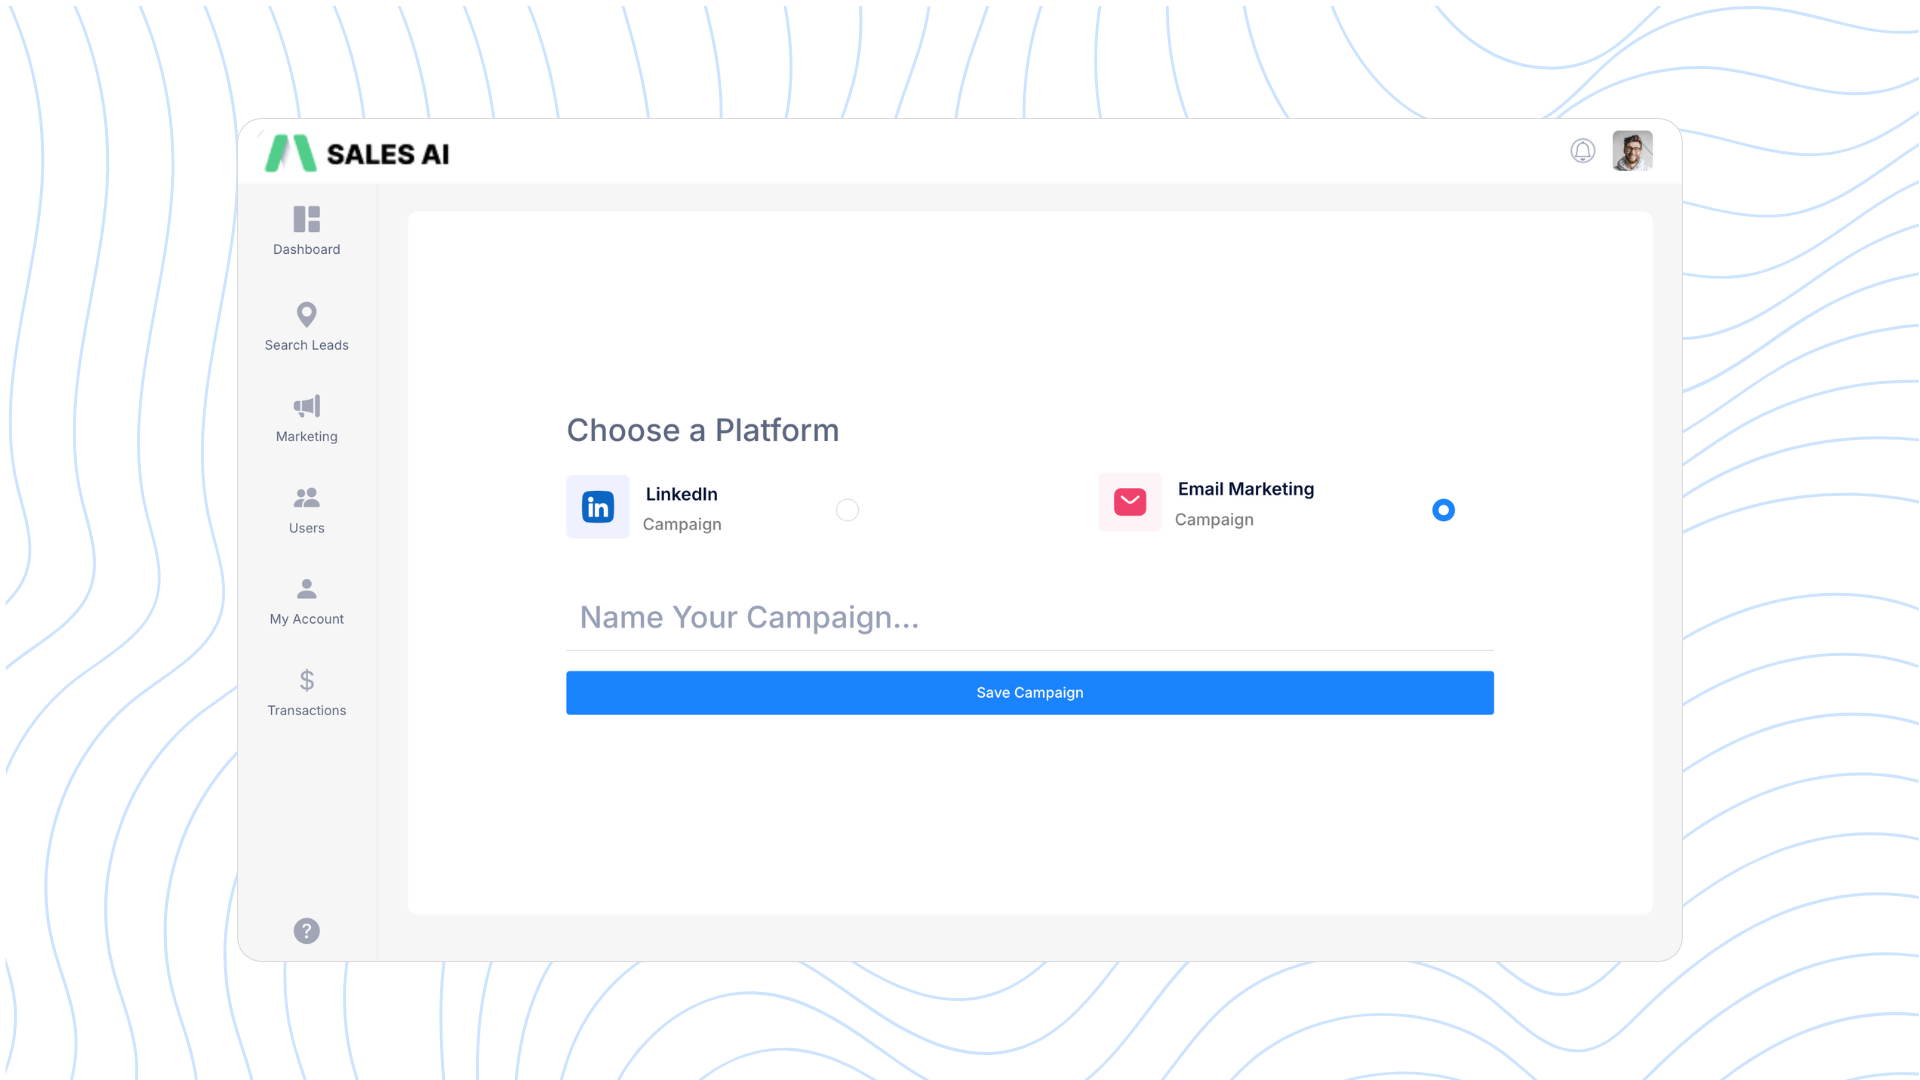The width and height of the screenshot is (1920, 1080).
Task: Click the LinkedIn logo icon
Action: pyautogui.click(x=598, y=507)
